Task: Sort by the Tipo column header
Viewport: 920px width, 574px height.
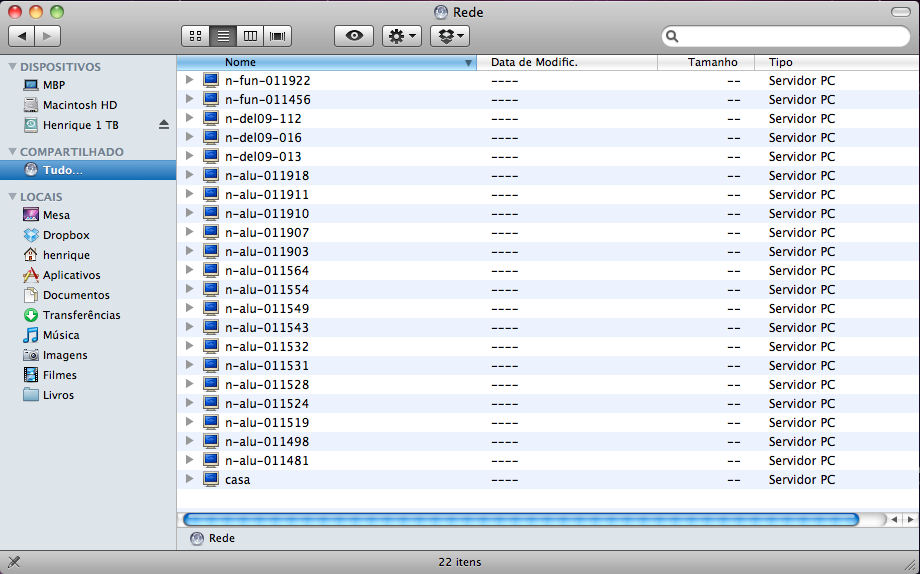Action: (x=836, y=62)
